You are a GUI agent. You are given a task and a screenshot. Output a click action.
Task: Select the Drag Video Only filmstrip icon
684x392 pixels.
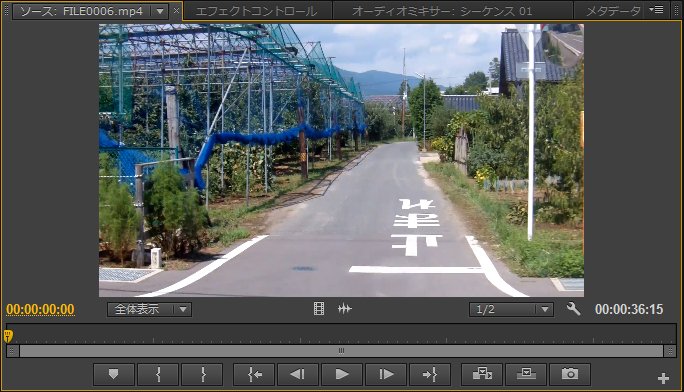pos(319,309)
